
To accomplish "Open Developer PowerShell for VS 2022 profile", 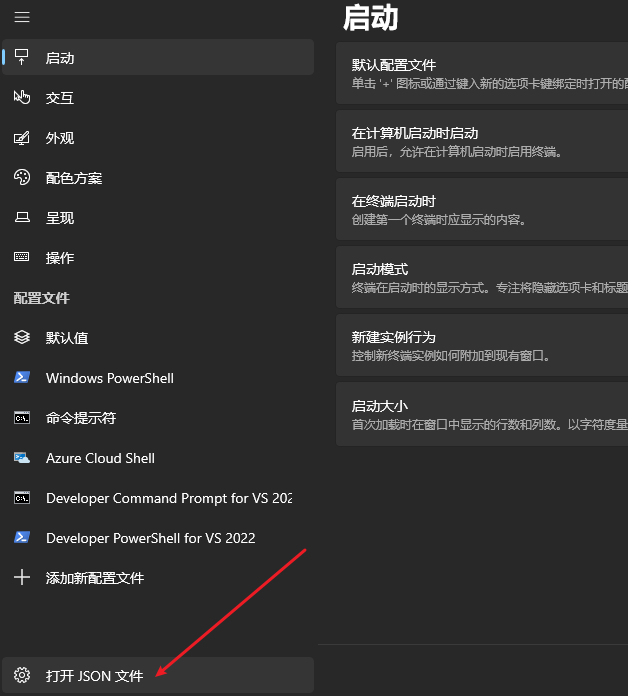I will pyautogui.click(x=150, y=538).
